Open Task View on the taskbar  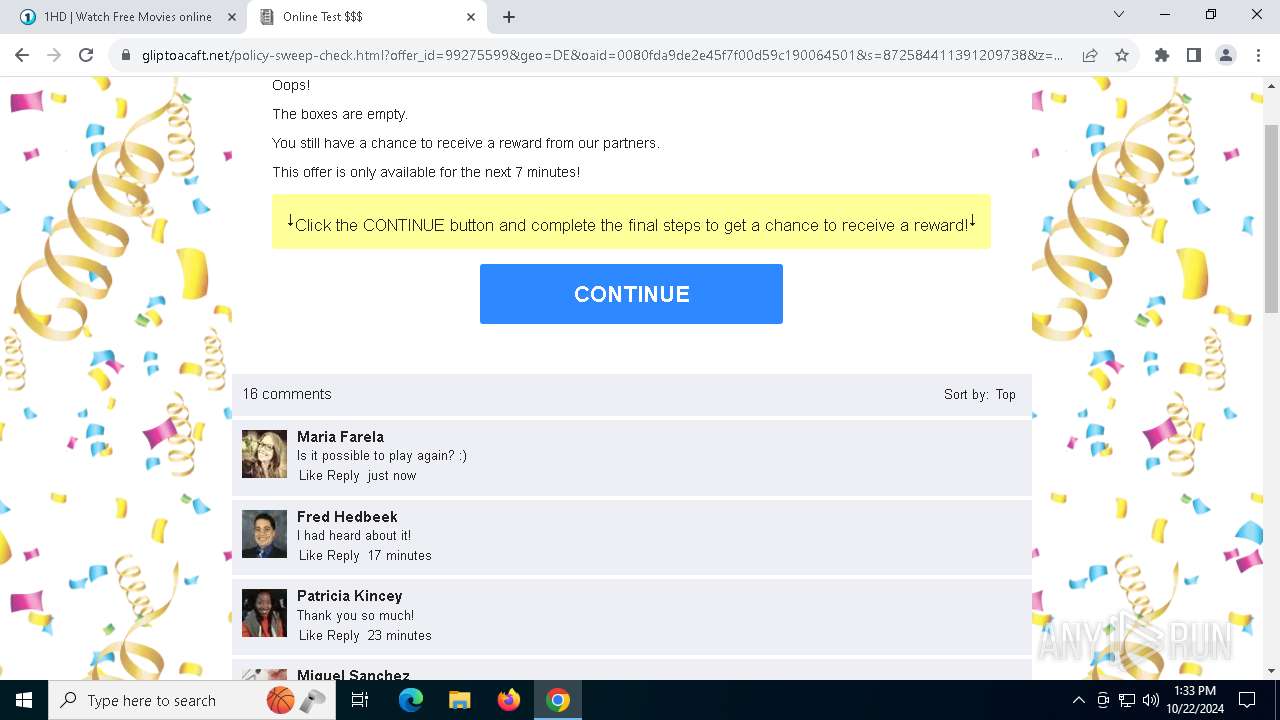pyautogui.click(x=360, y=700)
